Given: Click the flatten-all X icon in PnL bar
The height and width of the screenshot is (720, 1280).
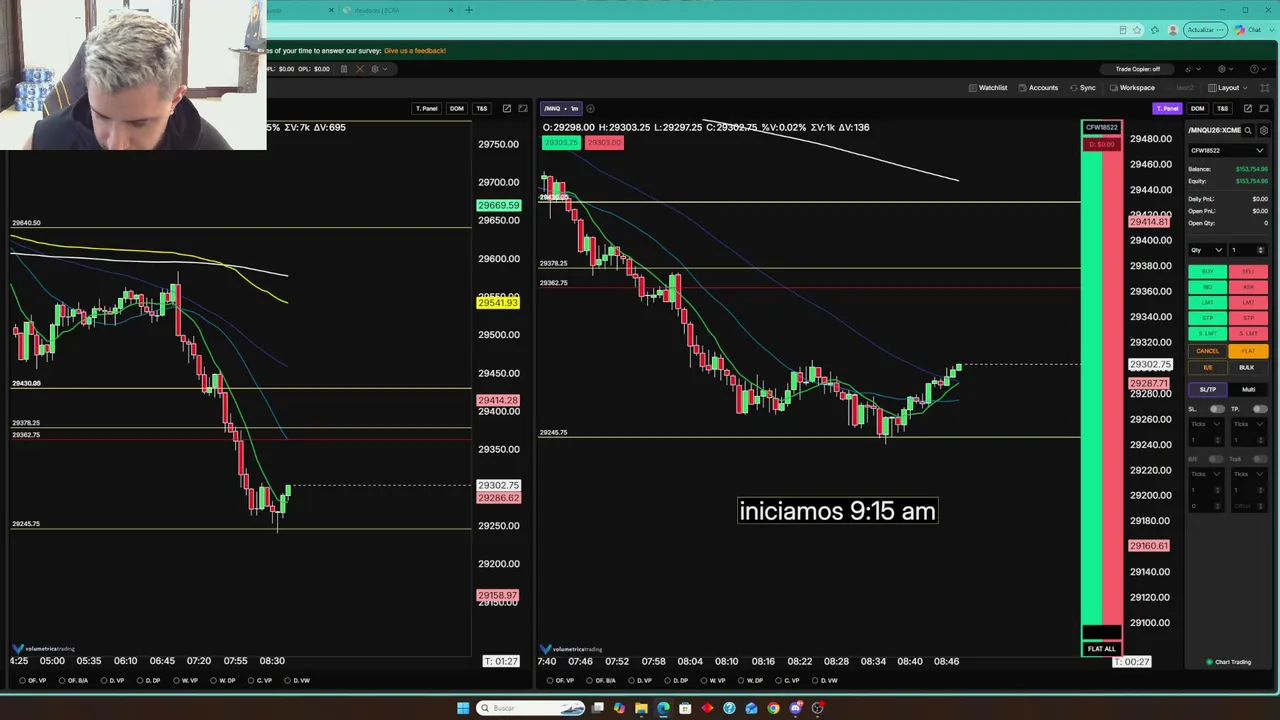Looking at the screenshot, I should click(x=360, y=69).
